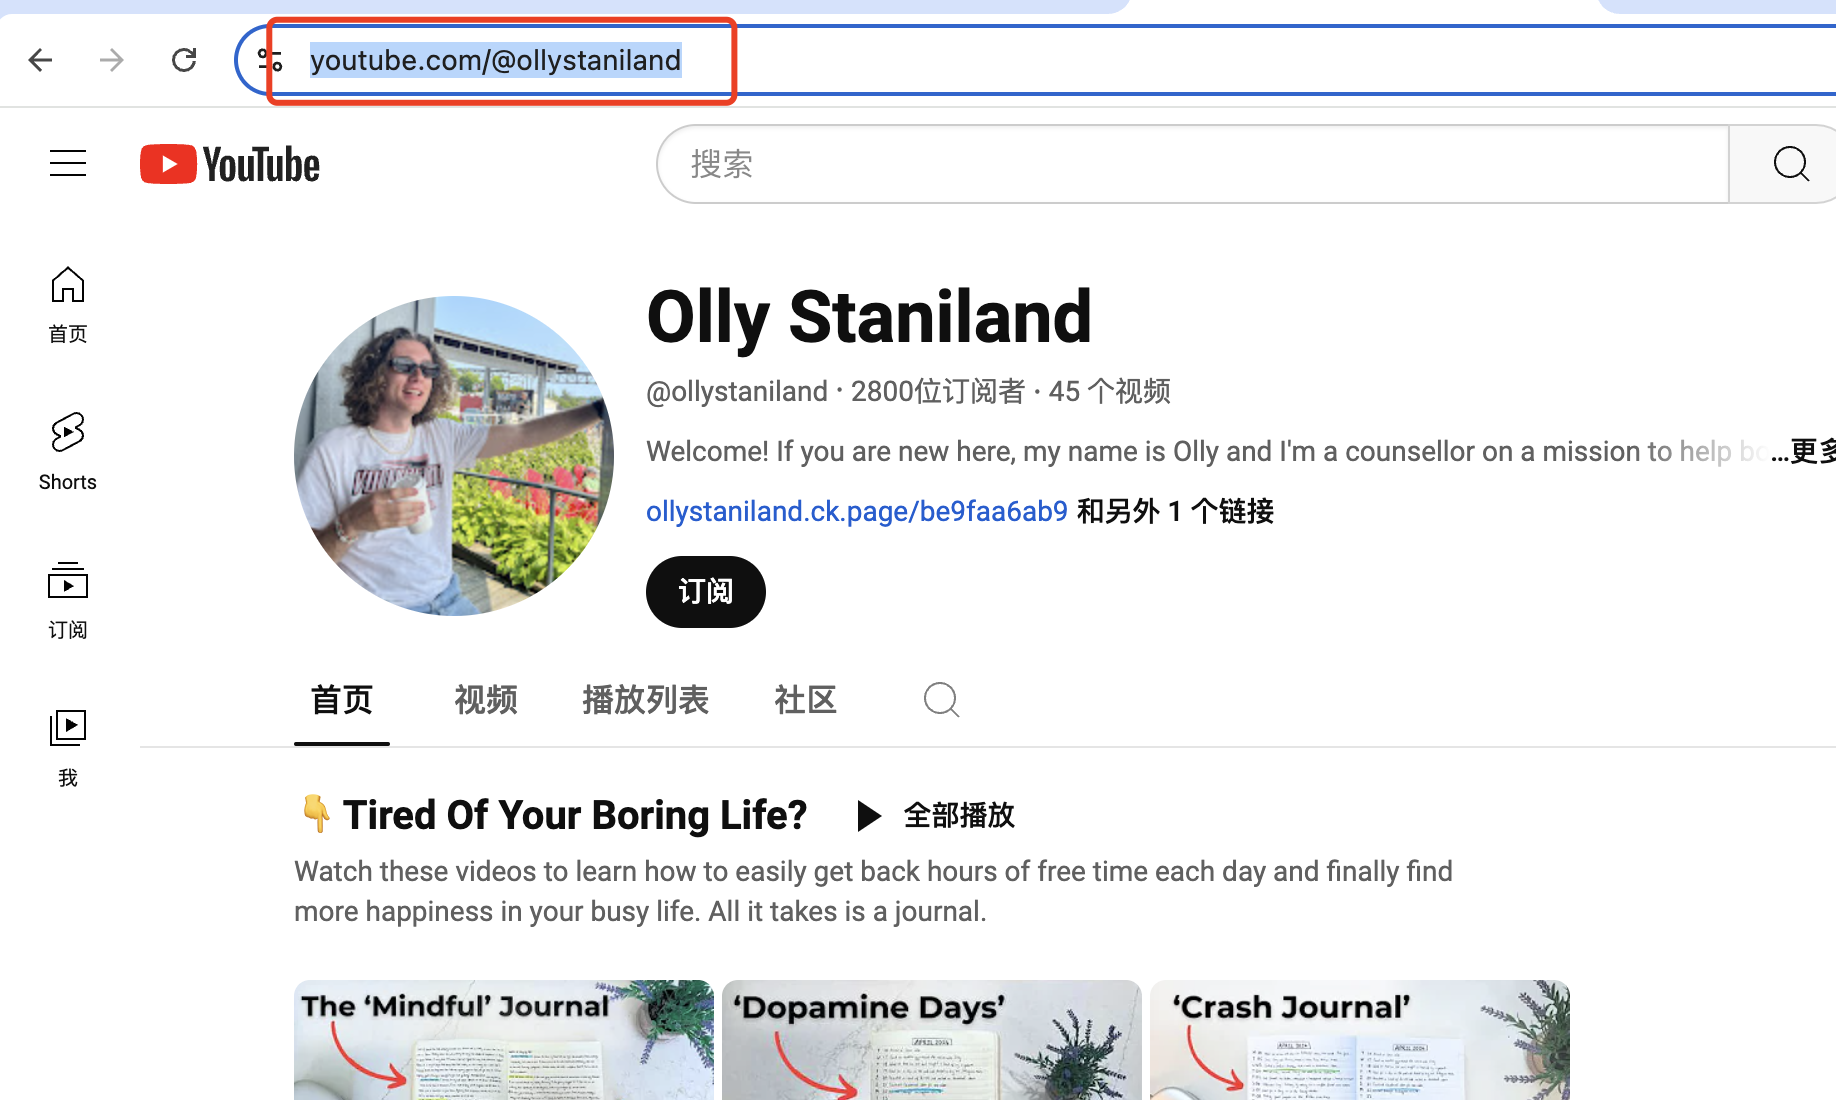Open Shorts in the left sidebar

click(x=68, y=452)
